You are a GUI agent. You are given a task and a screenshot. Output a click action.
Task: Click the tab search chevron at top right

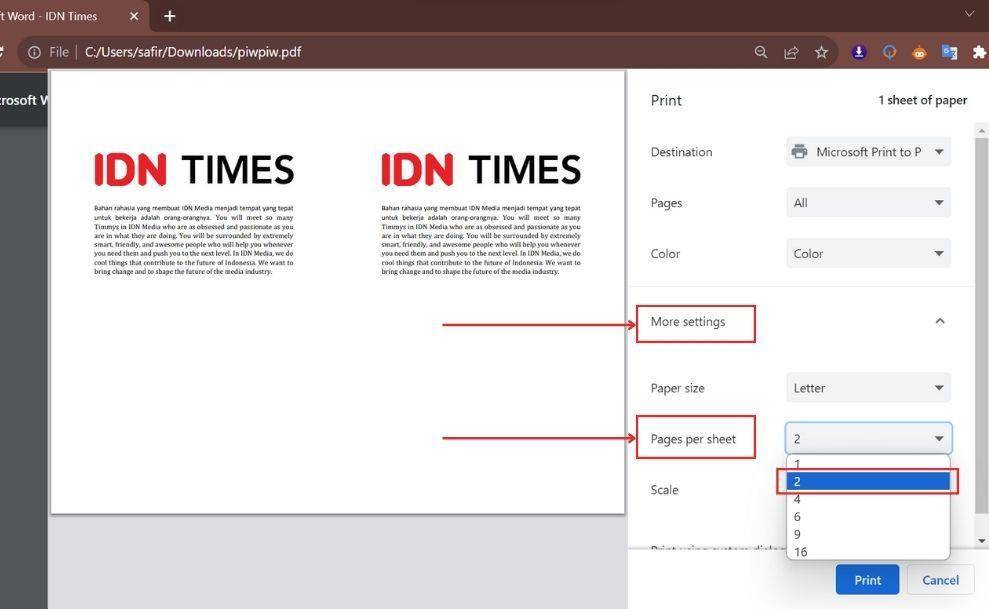(969, 14)
